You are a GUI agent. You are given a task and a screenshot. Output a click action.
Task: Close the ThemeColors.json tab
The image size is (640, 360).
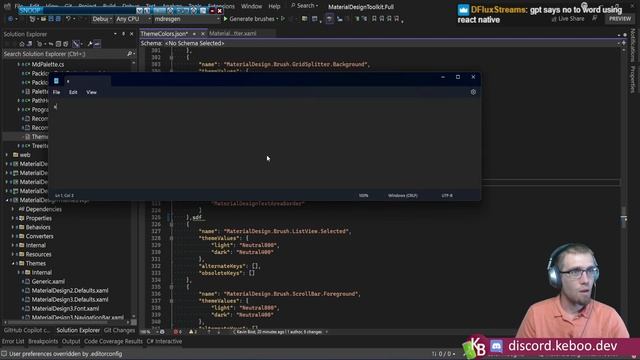point(202,34)
